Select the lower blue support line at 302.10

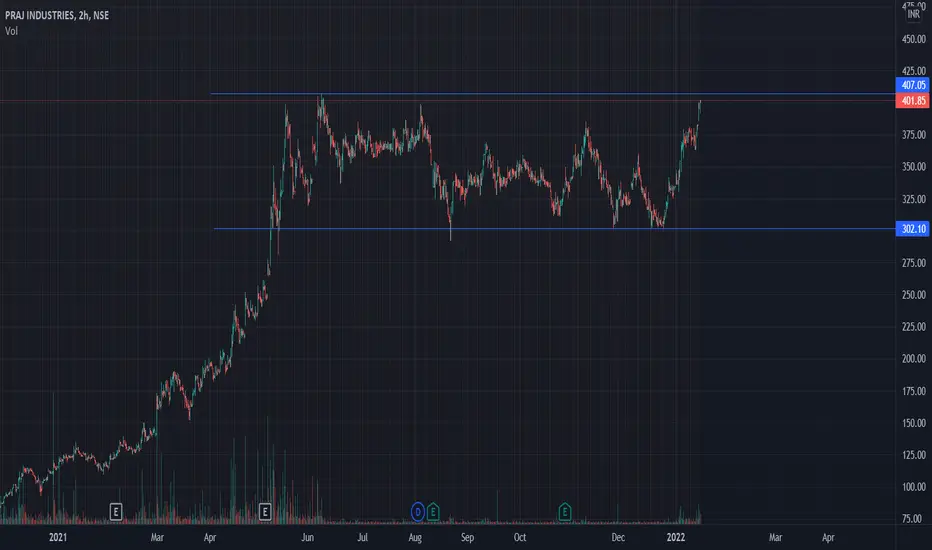coord(555,229)
